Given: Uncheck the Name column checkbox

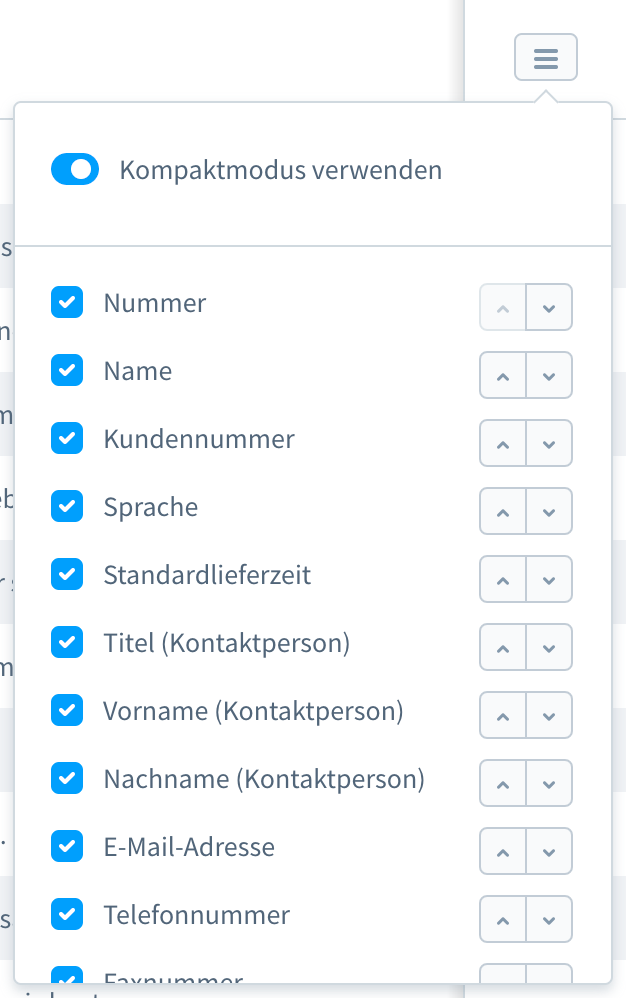Looking at the screenshot, I should pos(66,370).
